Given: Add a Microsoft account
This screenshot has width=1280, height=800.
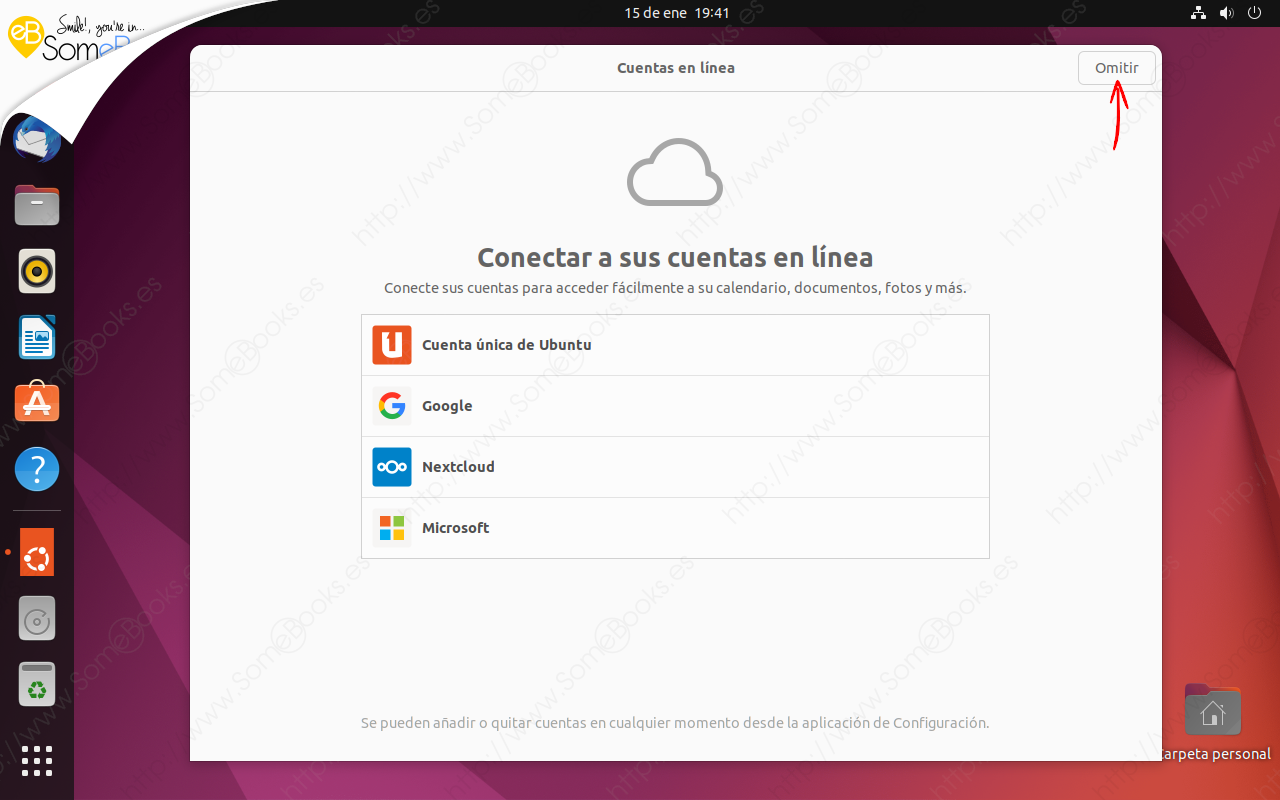Looking at the screenshot, I should pos(675,528).
